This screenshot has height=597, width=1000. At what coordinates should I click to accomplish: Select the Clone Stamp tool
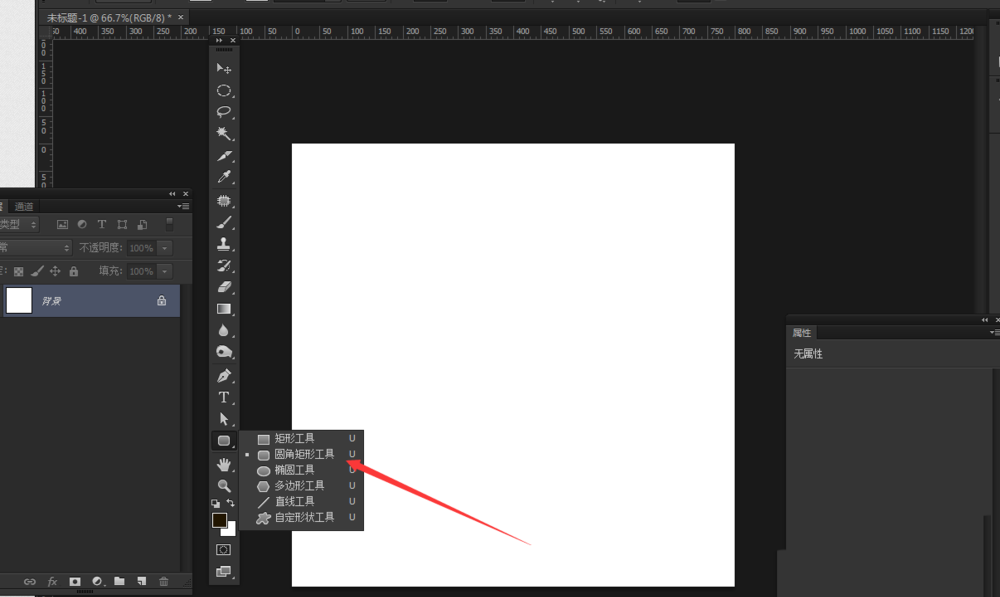click(224, 244)
